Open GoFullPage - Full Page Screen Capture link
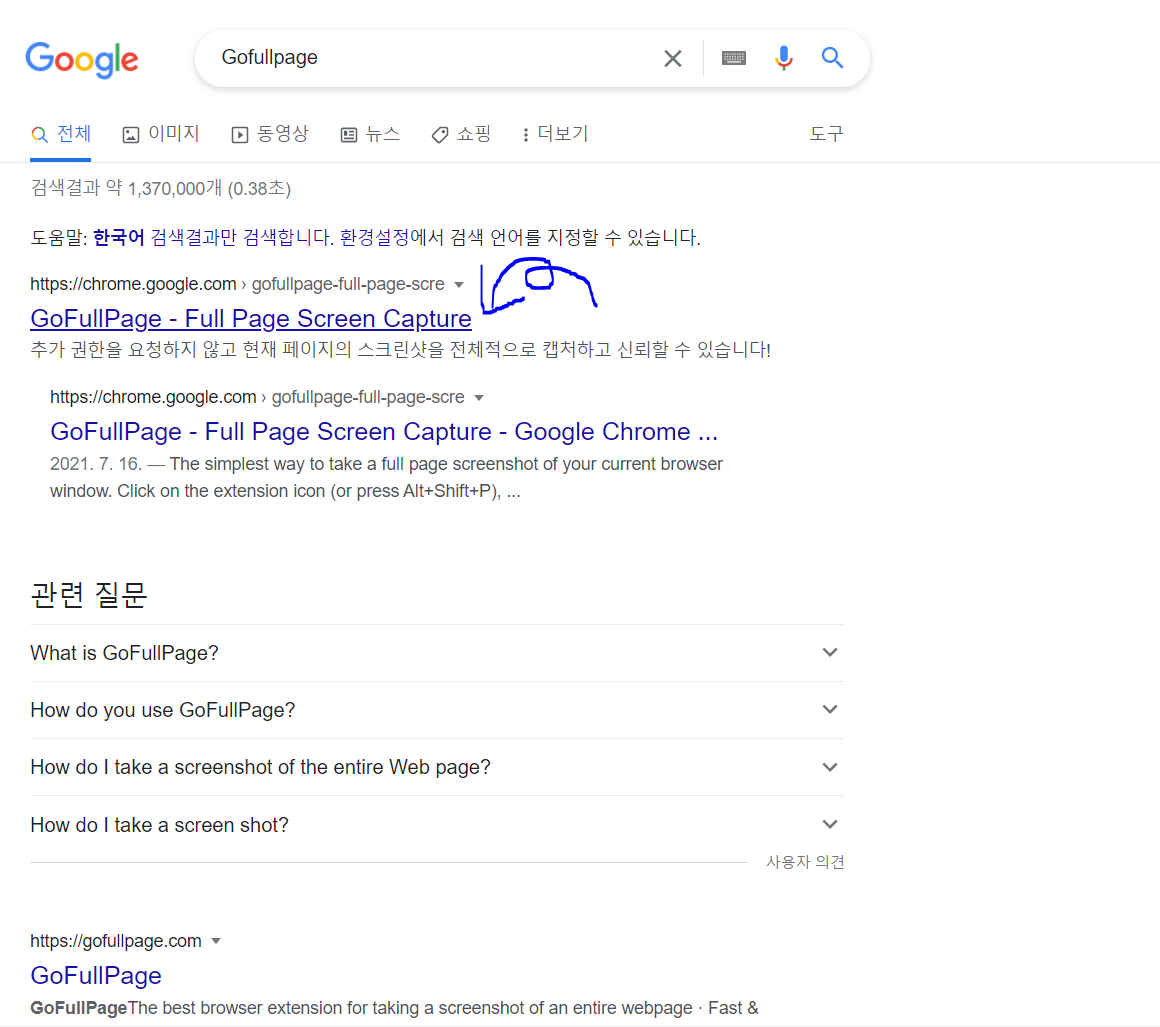Viewport: 1160px width, 1027px height. [x=251, y=318]
